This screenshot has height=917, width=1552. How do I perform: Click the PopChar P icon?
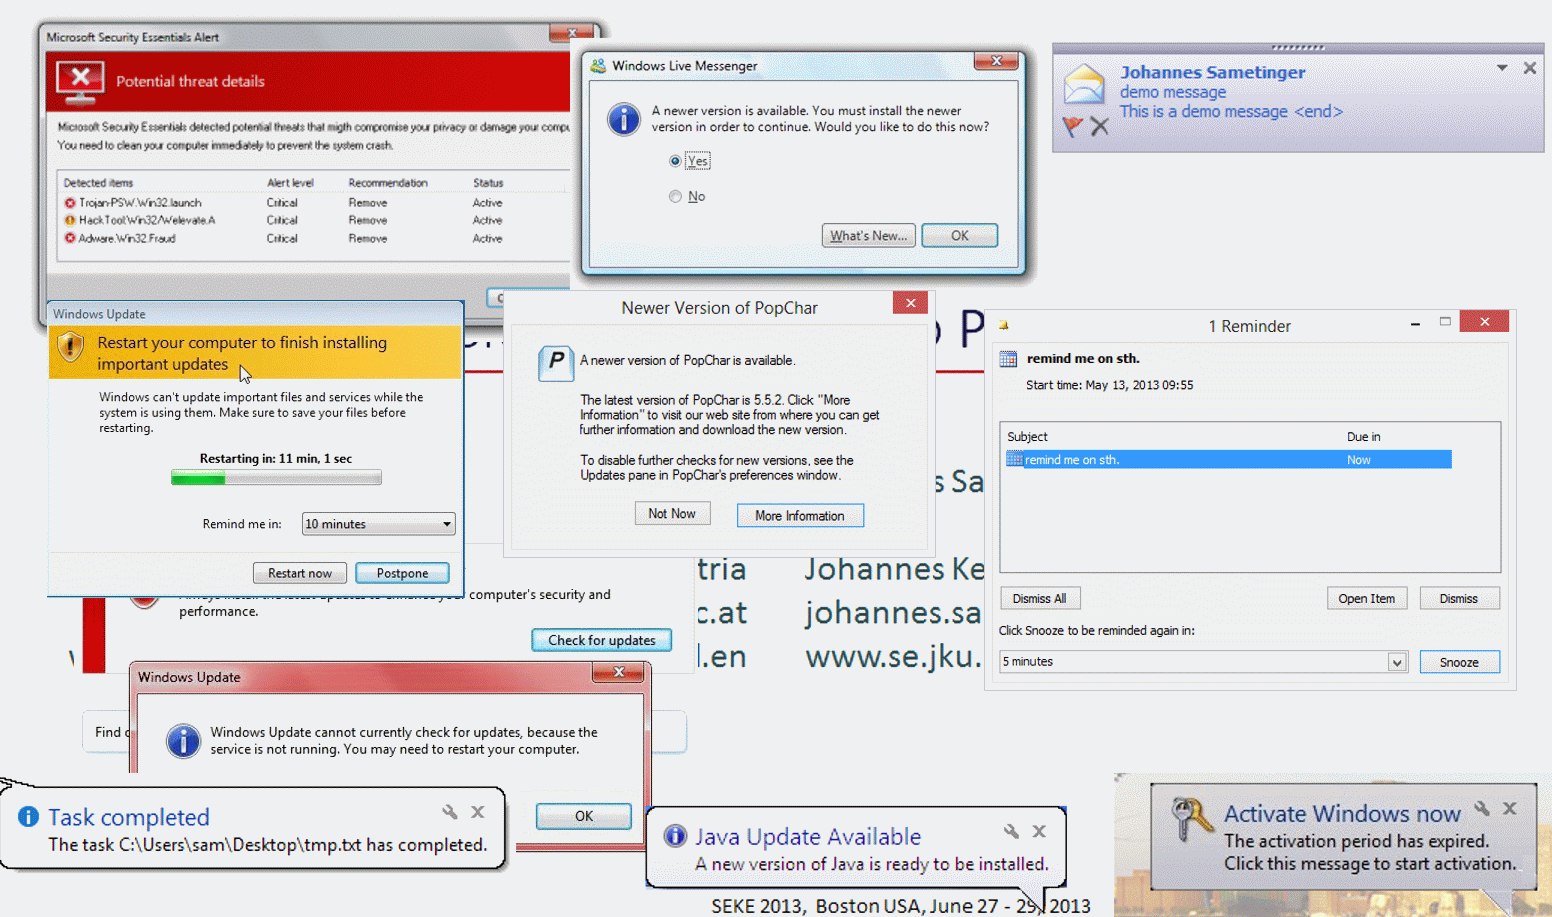(556, 362)
